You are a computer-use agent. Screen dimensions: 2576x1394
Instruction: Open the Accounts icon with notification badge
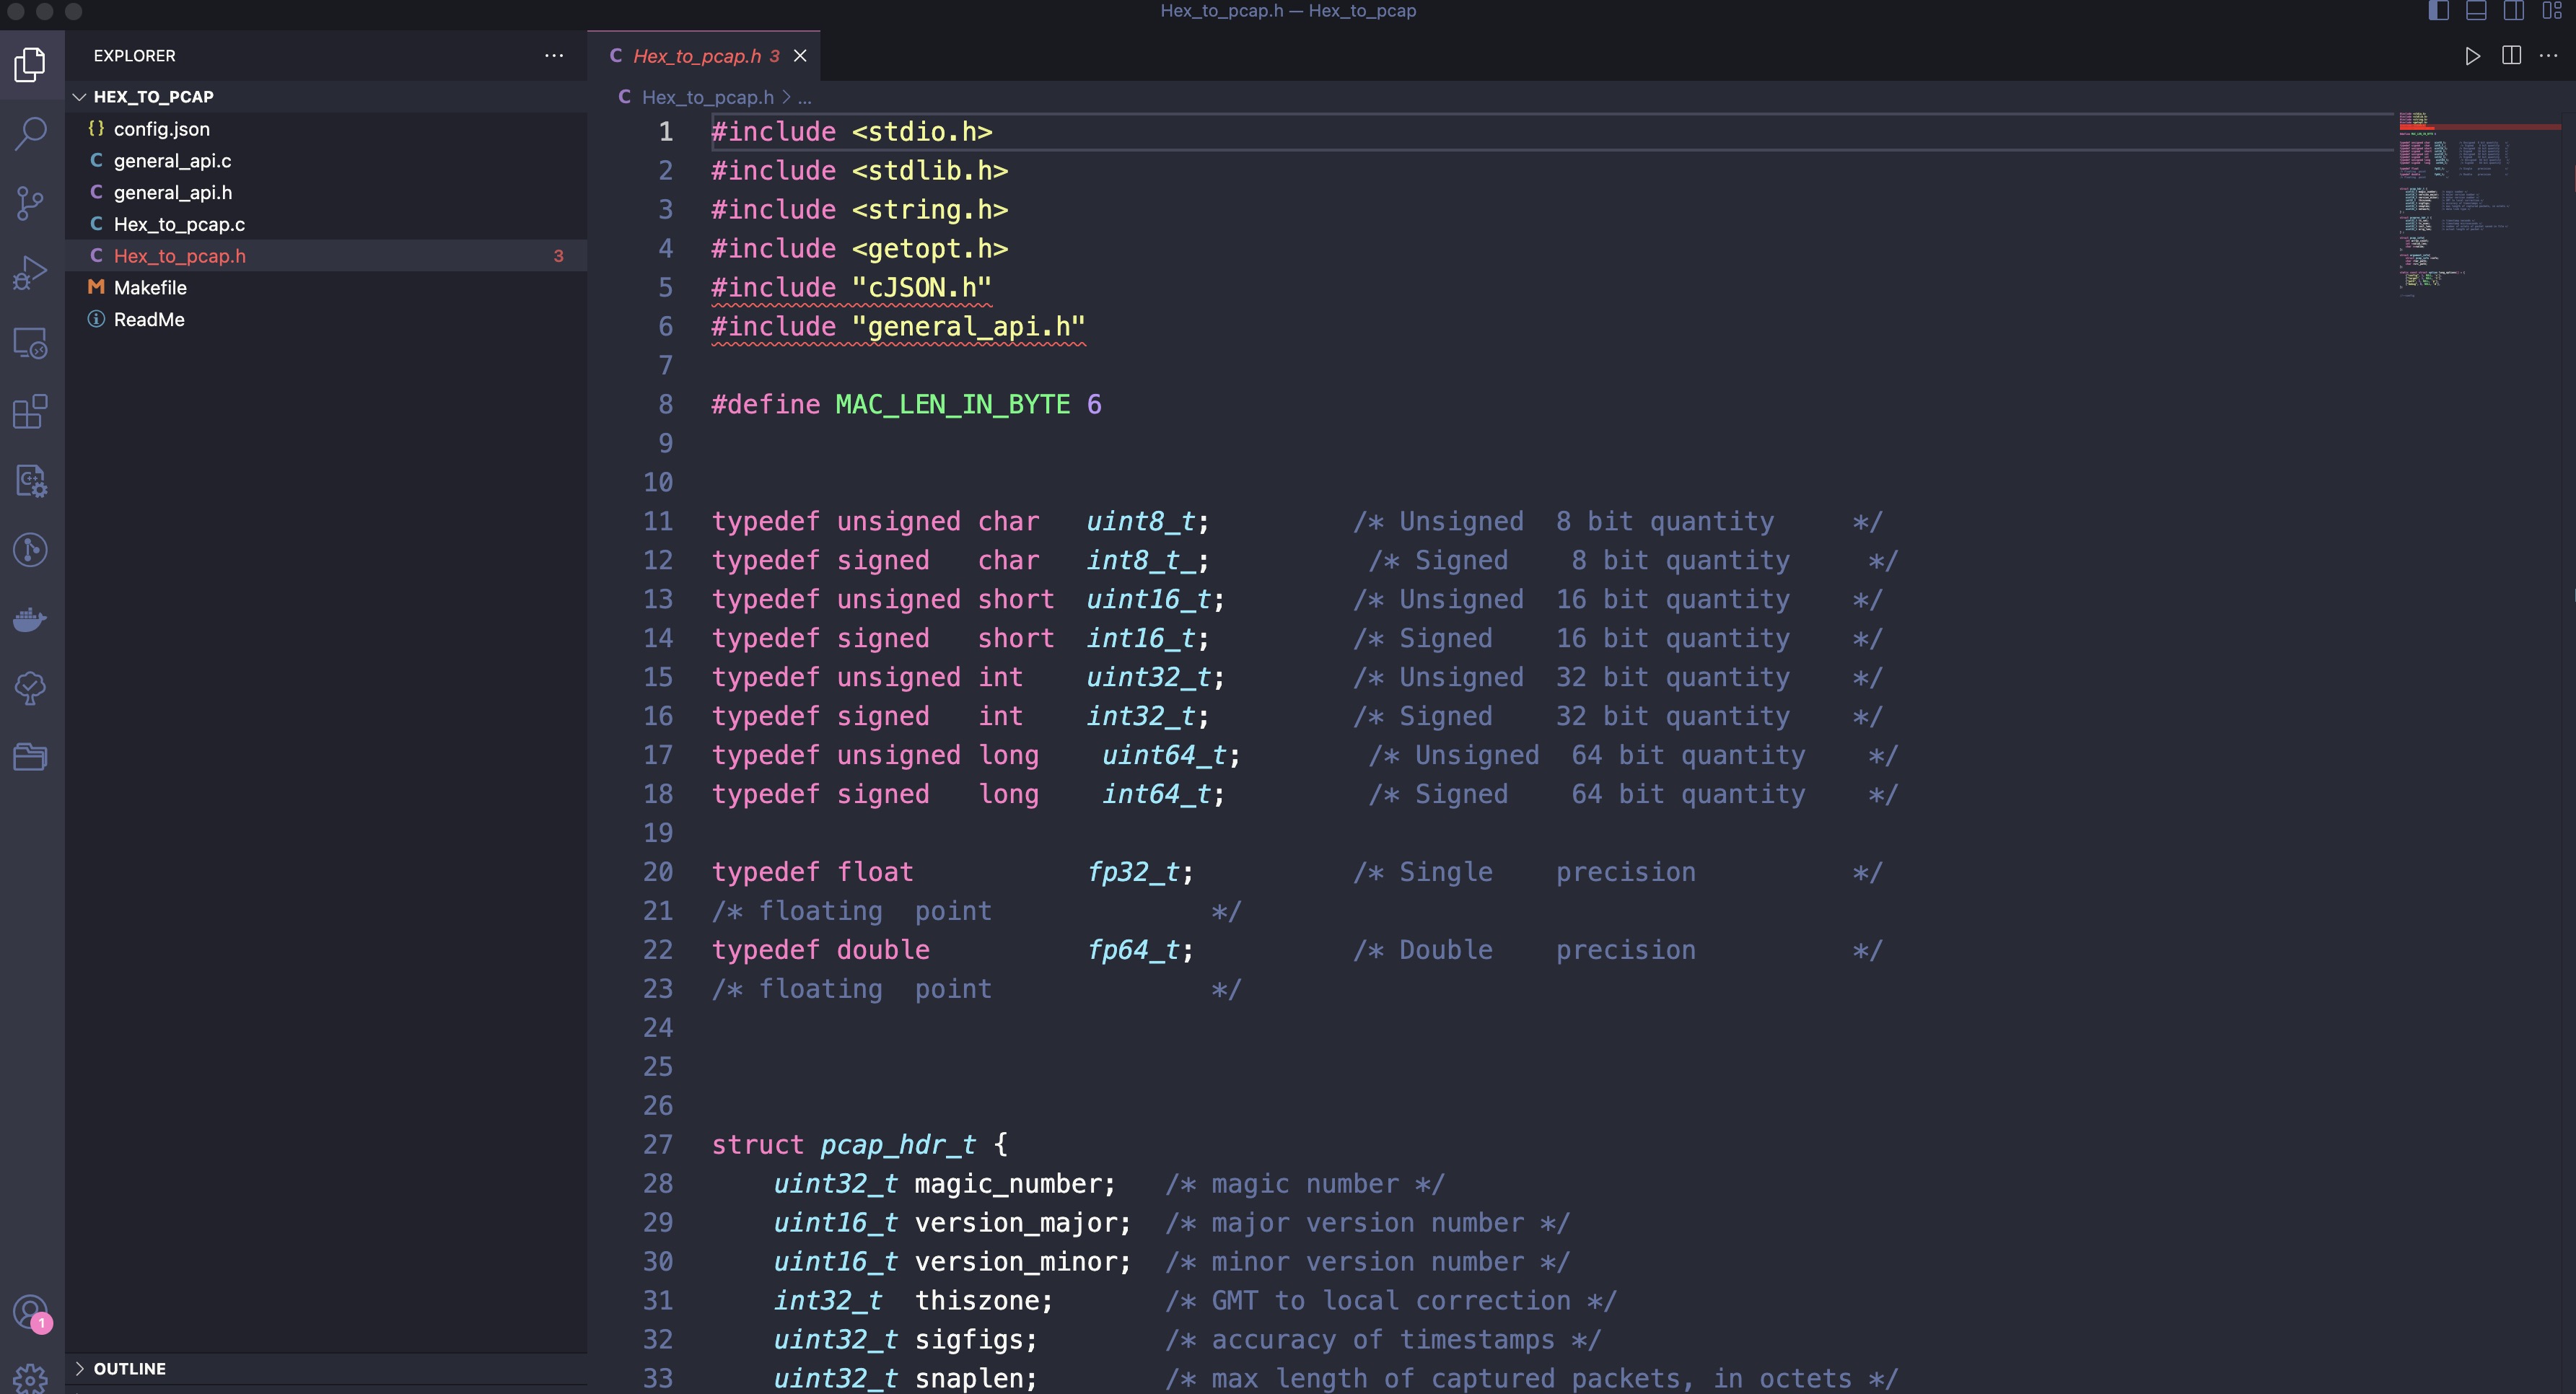[31, 1312]
